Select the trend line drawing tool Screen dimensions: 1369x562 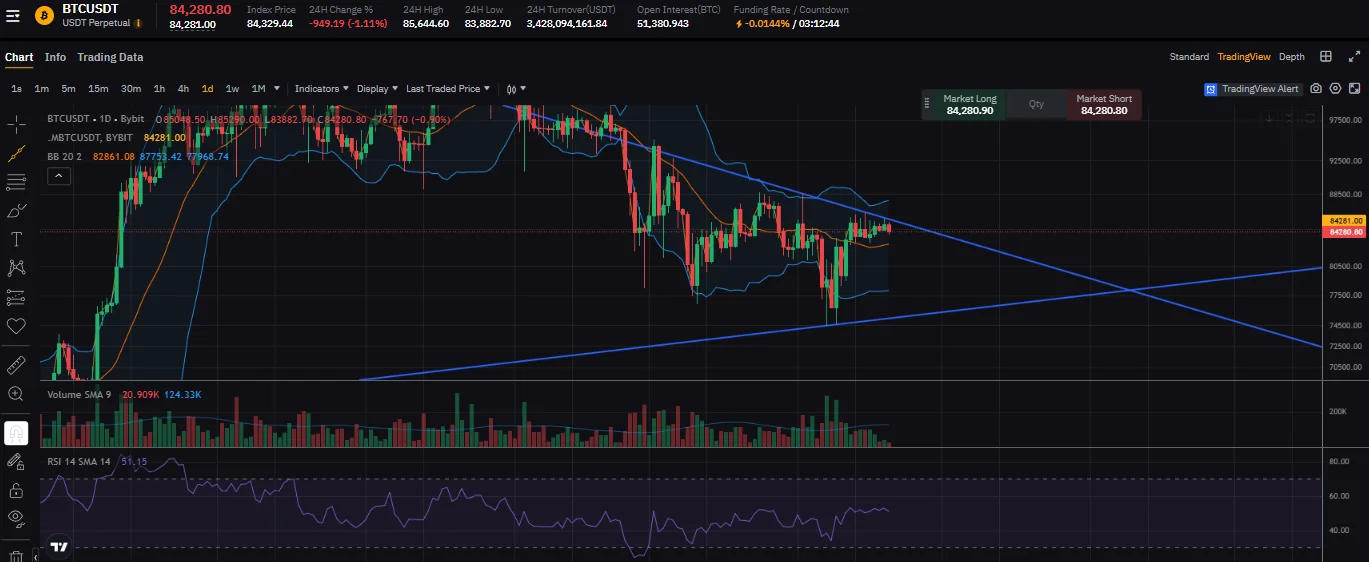pyautogui.click(x=16, y=153)
